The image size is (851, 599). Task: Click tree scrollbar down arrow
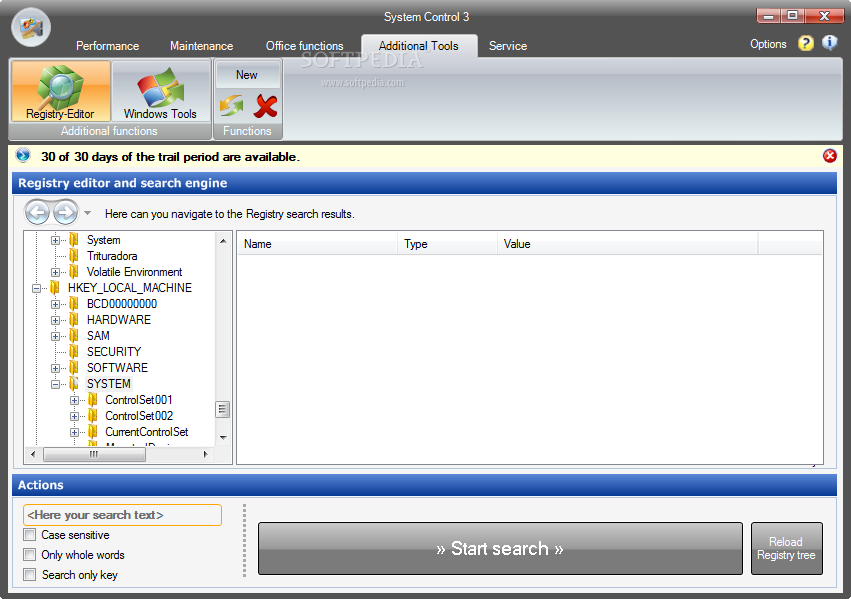(223, 437)
